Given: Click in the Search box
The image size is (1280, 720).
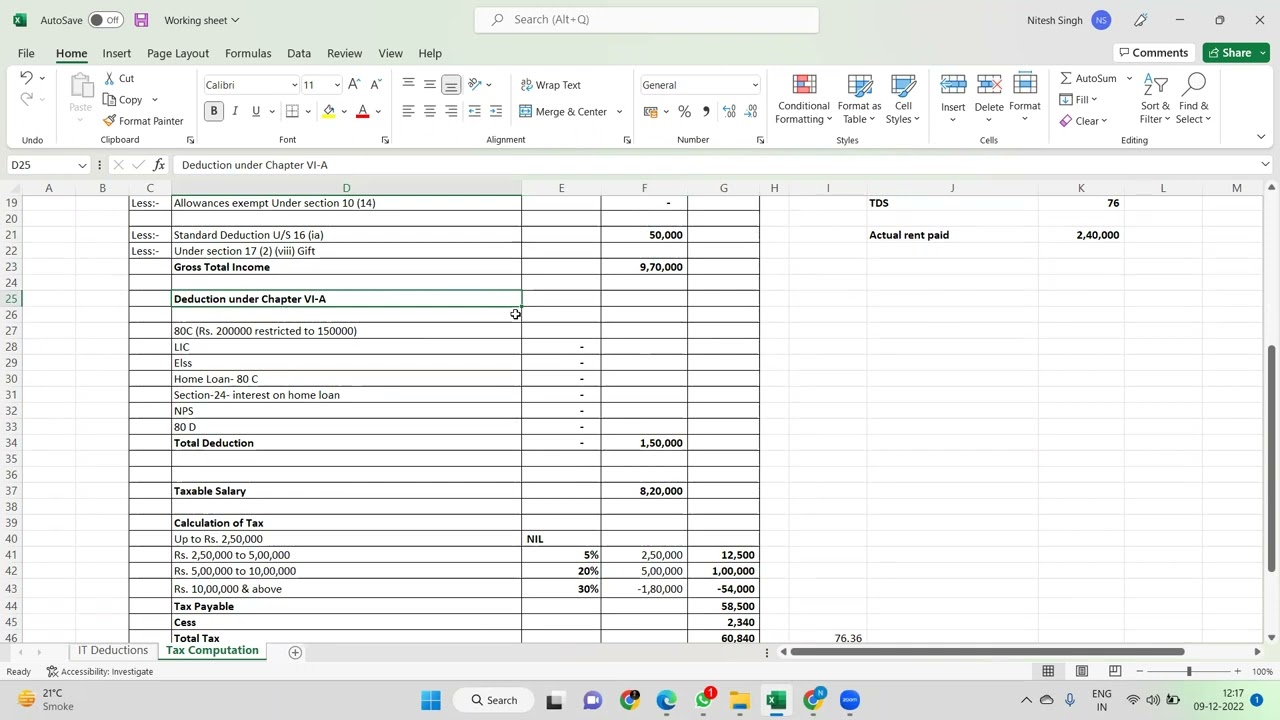Looking at the screenshot, I should click(x=647, y=19).
